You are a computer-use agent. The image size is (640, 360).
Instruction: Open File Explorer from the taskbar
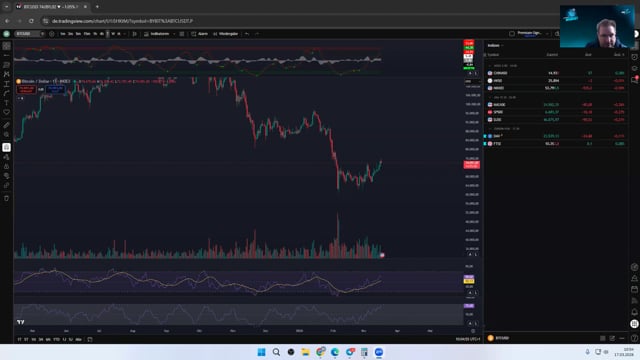[x=305, y=352]
